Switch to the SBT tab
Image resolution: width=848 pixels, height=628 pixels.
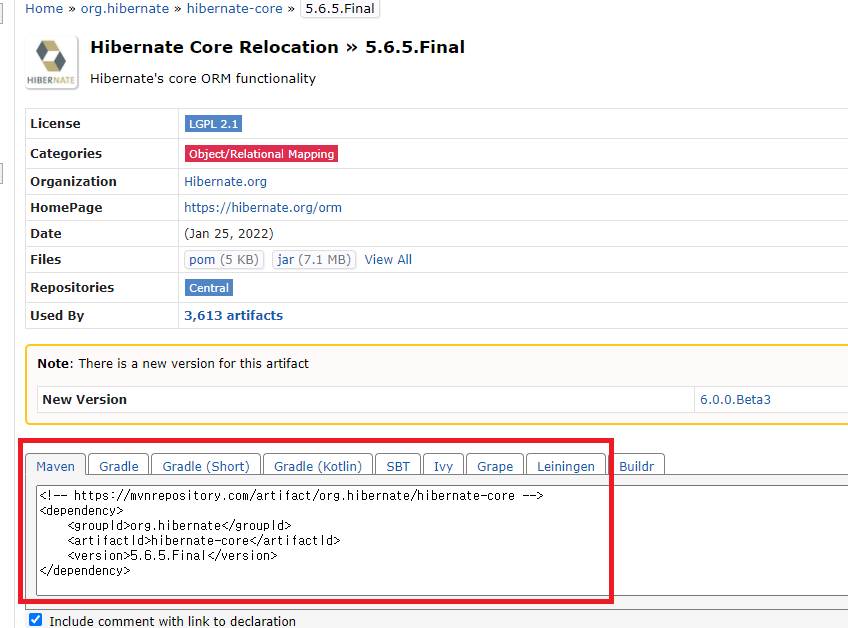point(398,466)
